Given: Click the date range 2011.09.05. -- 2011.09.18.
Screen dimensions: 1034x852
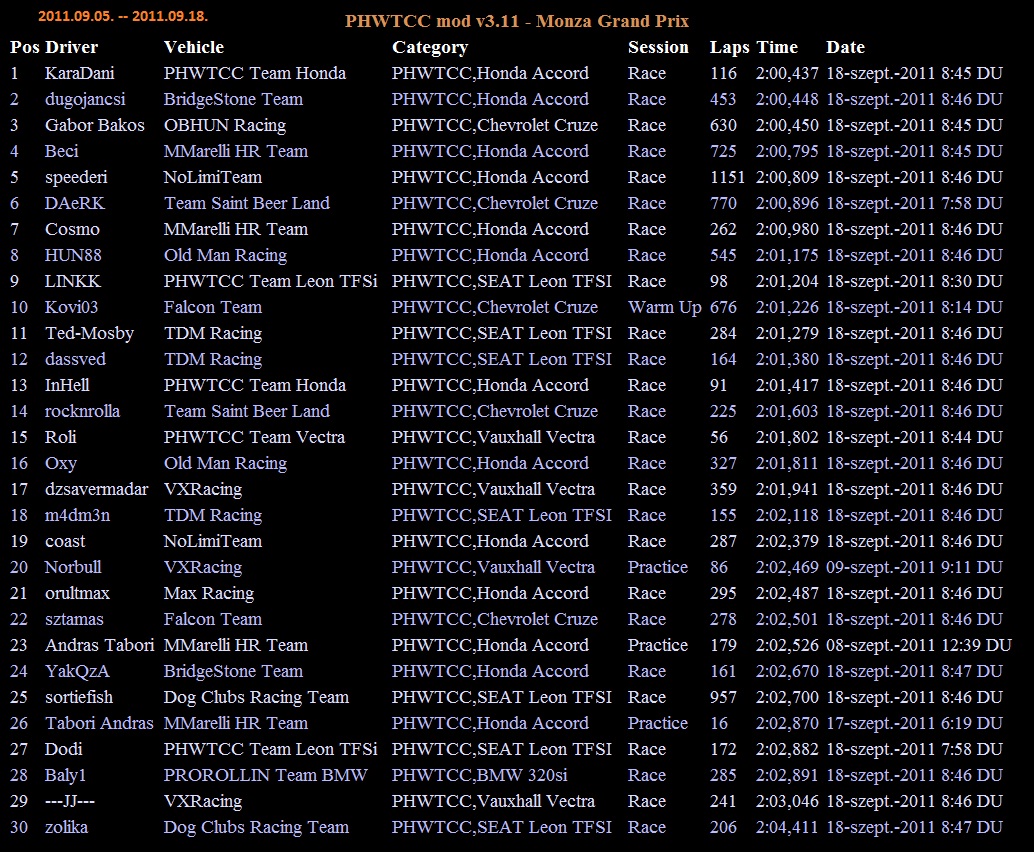Looking at the screenshot, I should click(123, 16).
